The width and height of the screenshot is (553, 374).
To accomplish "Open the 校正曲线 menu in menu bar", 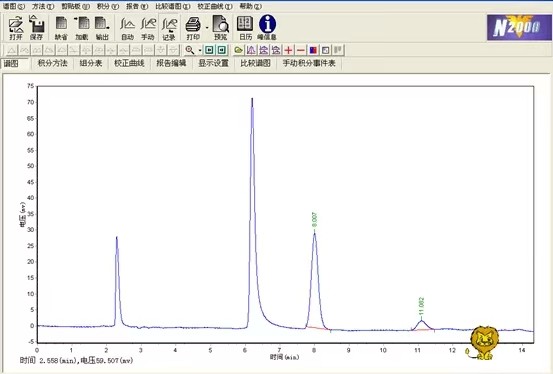I will click(x=215, y=6).
